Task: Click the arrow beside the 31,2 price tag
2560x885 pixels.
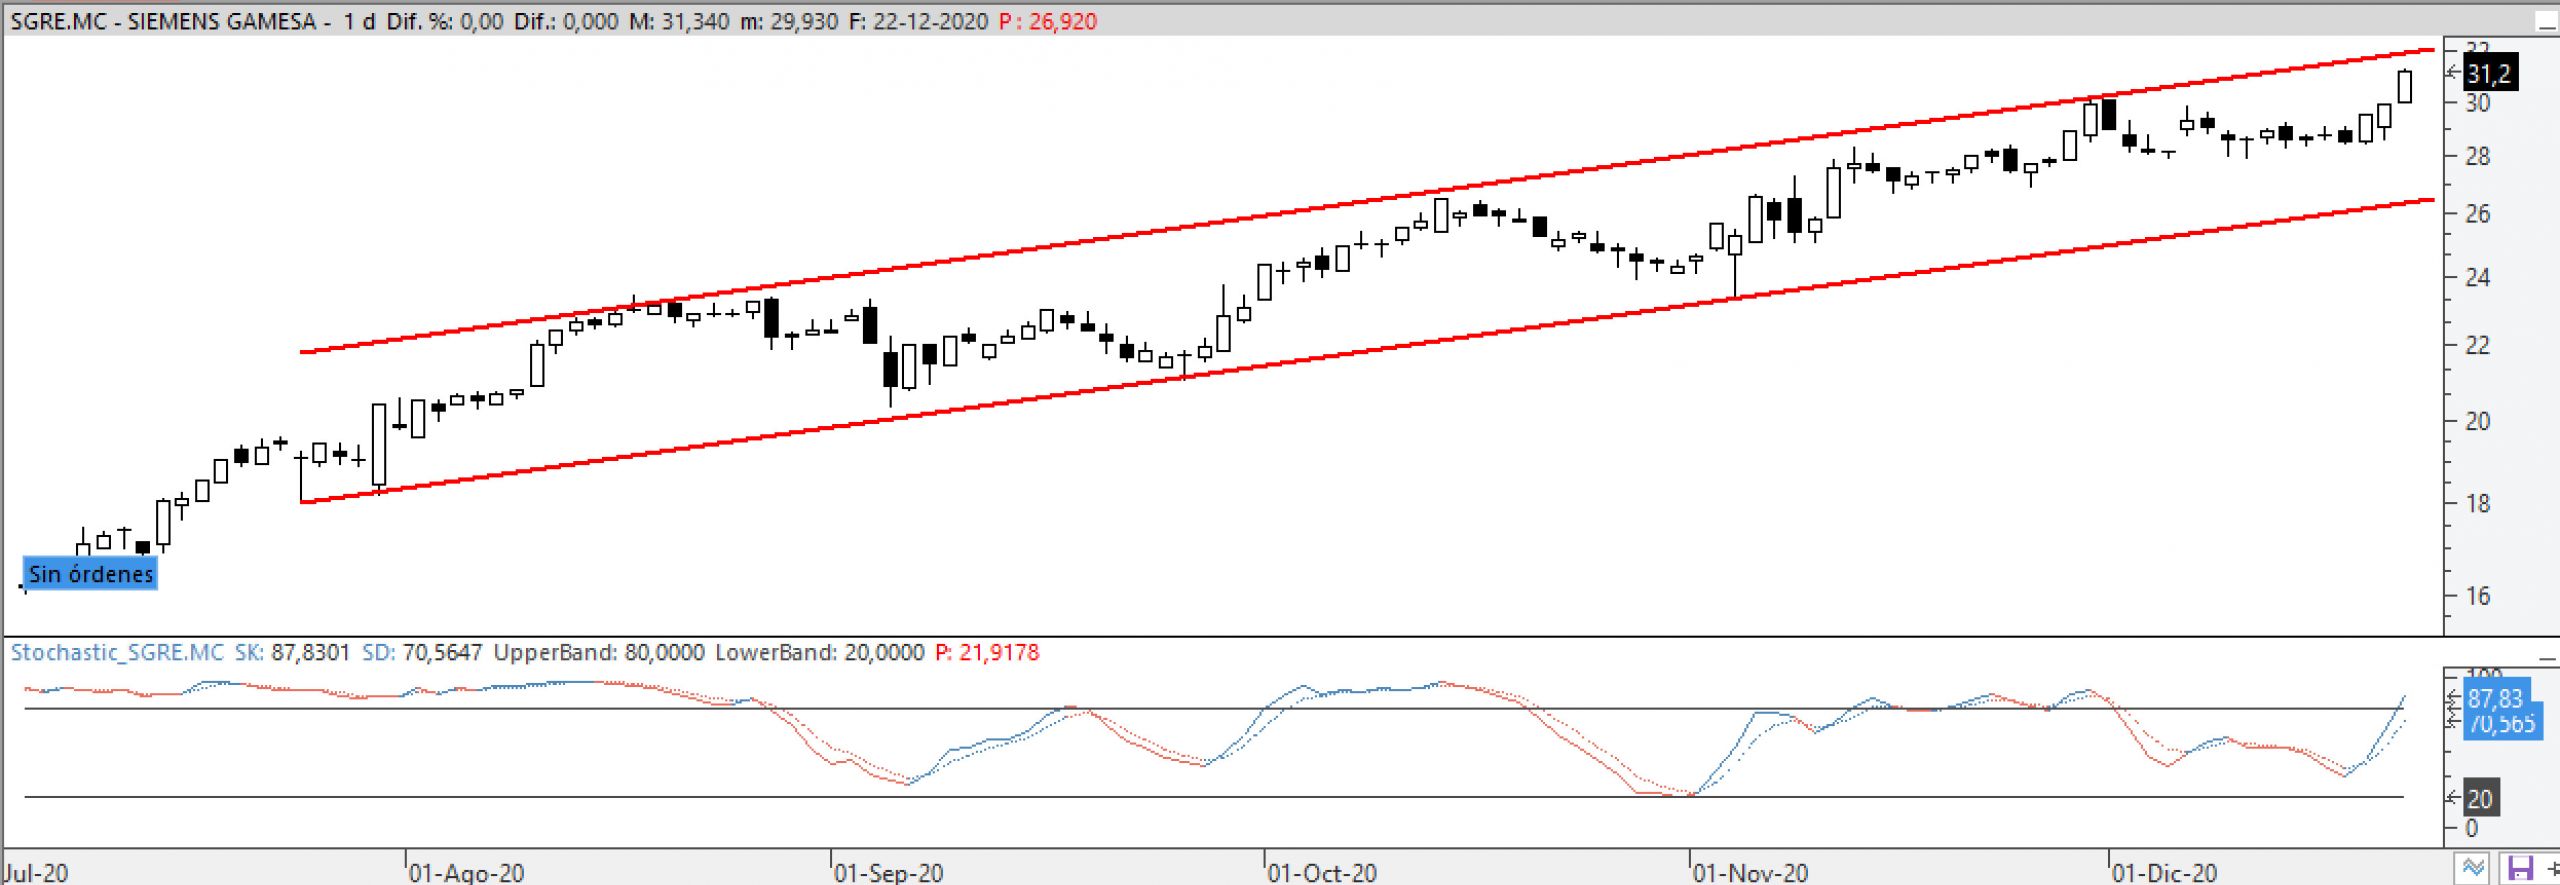Action: [2453, 72]
